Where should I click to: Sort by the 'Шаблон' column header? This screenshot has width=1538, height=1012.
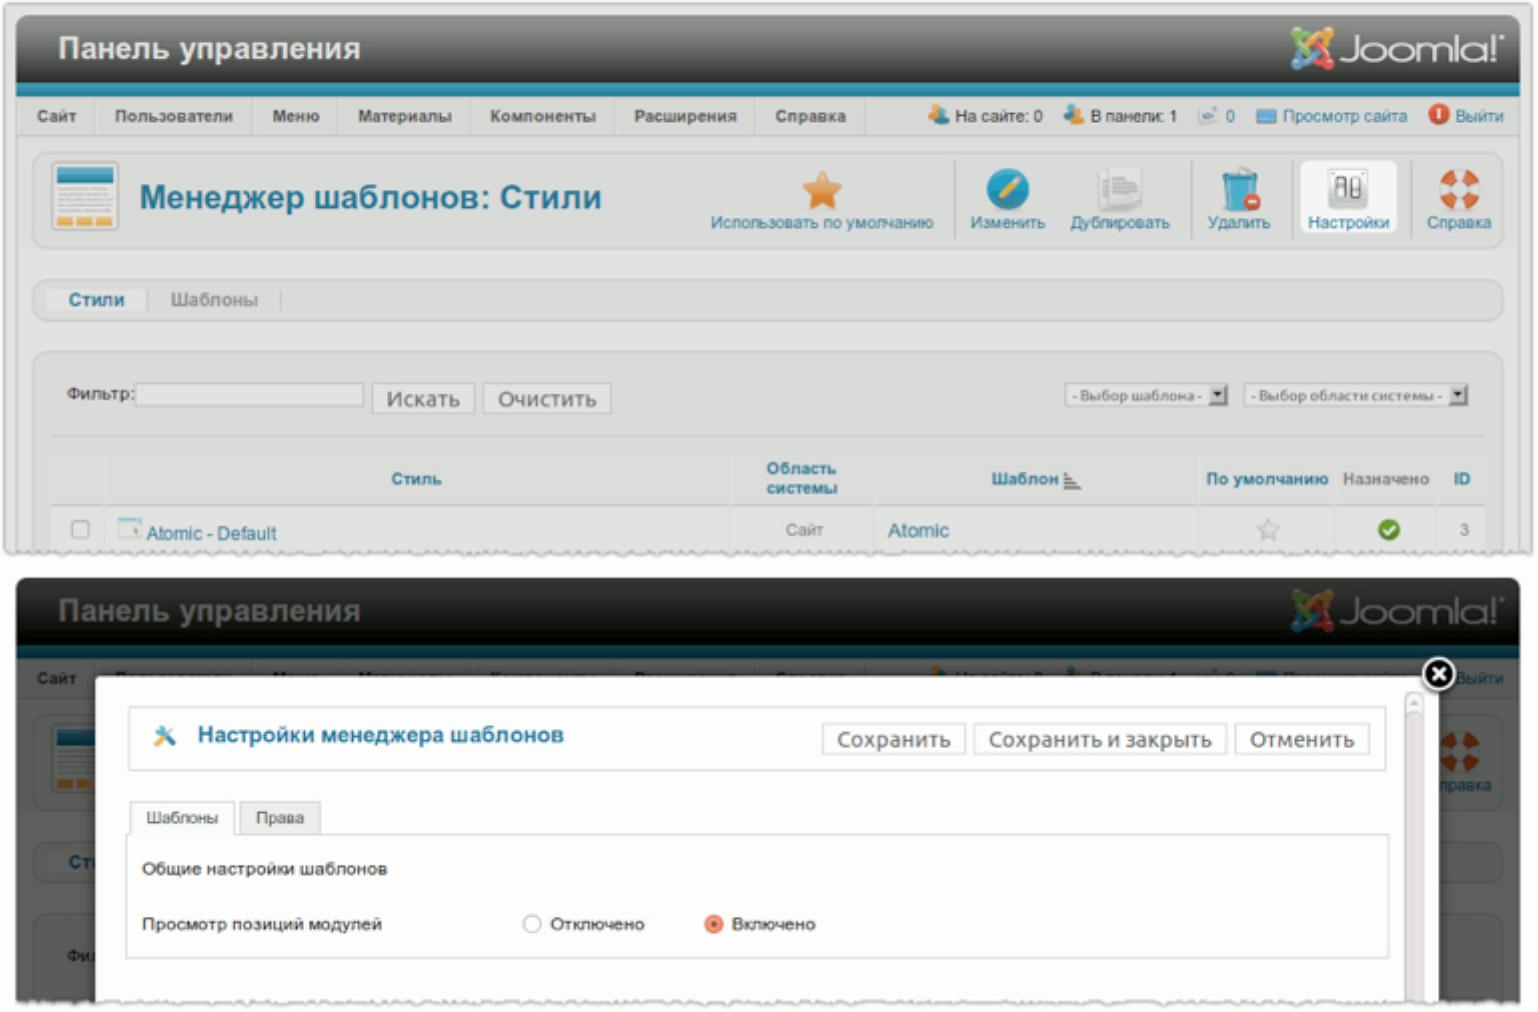[x=1025, y=479]
